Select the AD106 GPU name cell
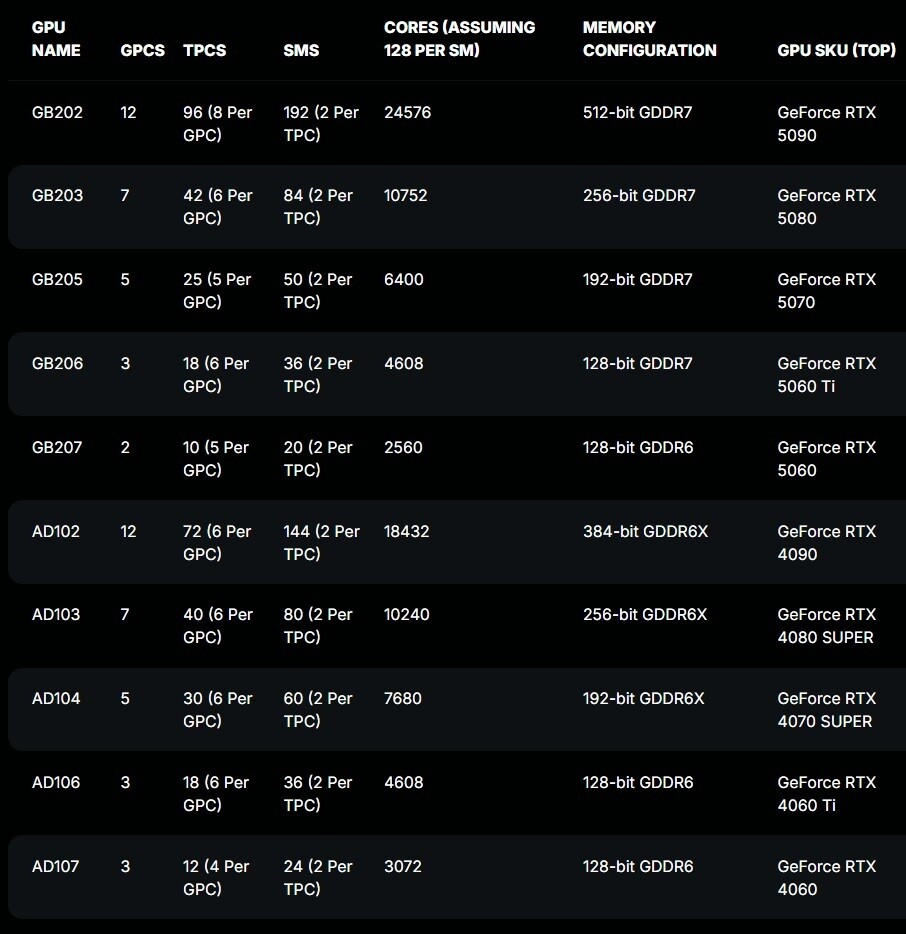 pos(55,782)
